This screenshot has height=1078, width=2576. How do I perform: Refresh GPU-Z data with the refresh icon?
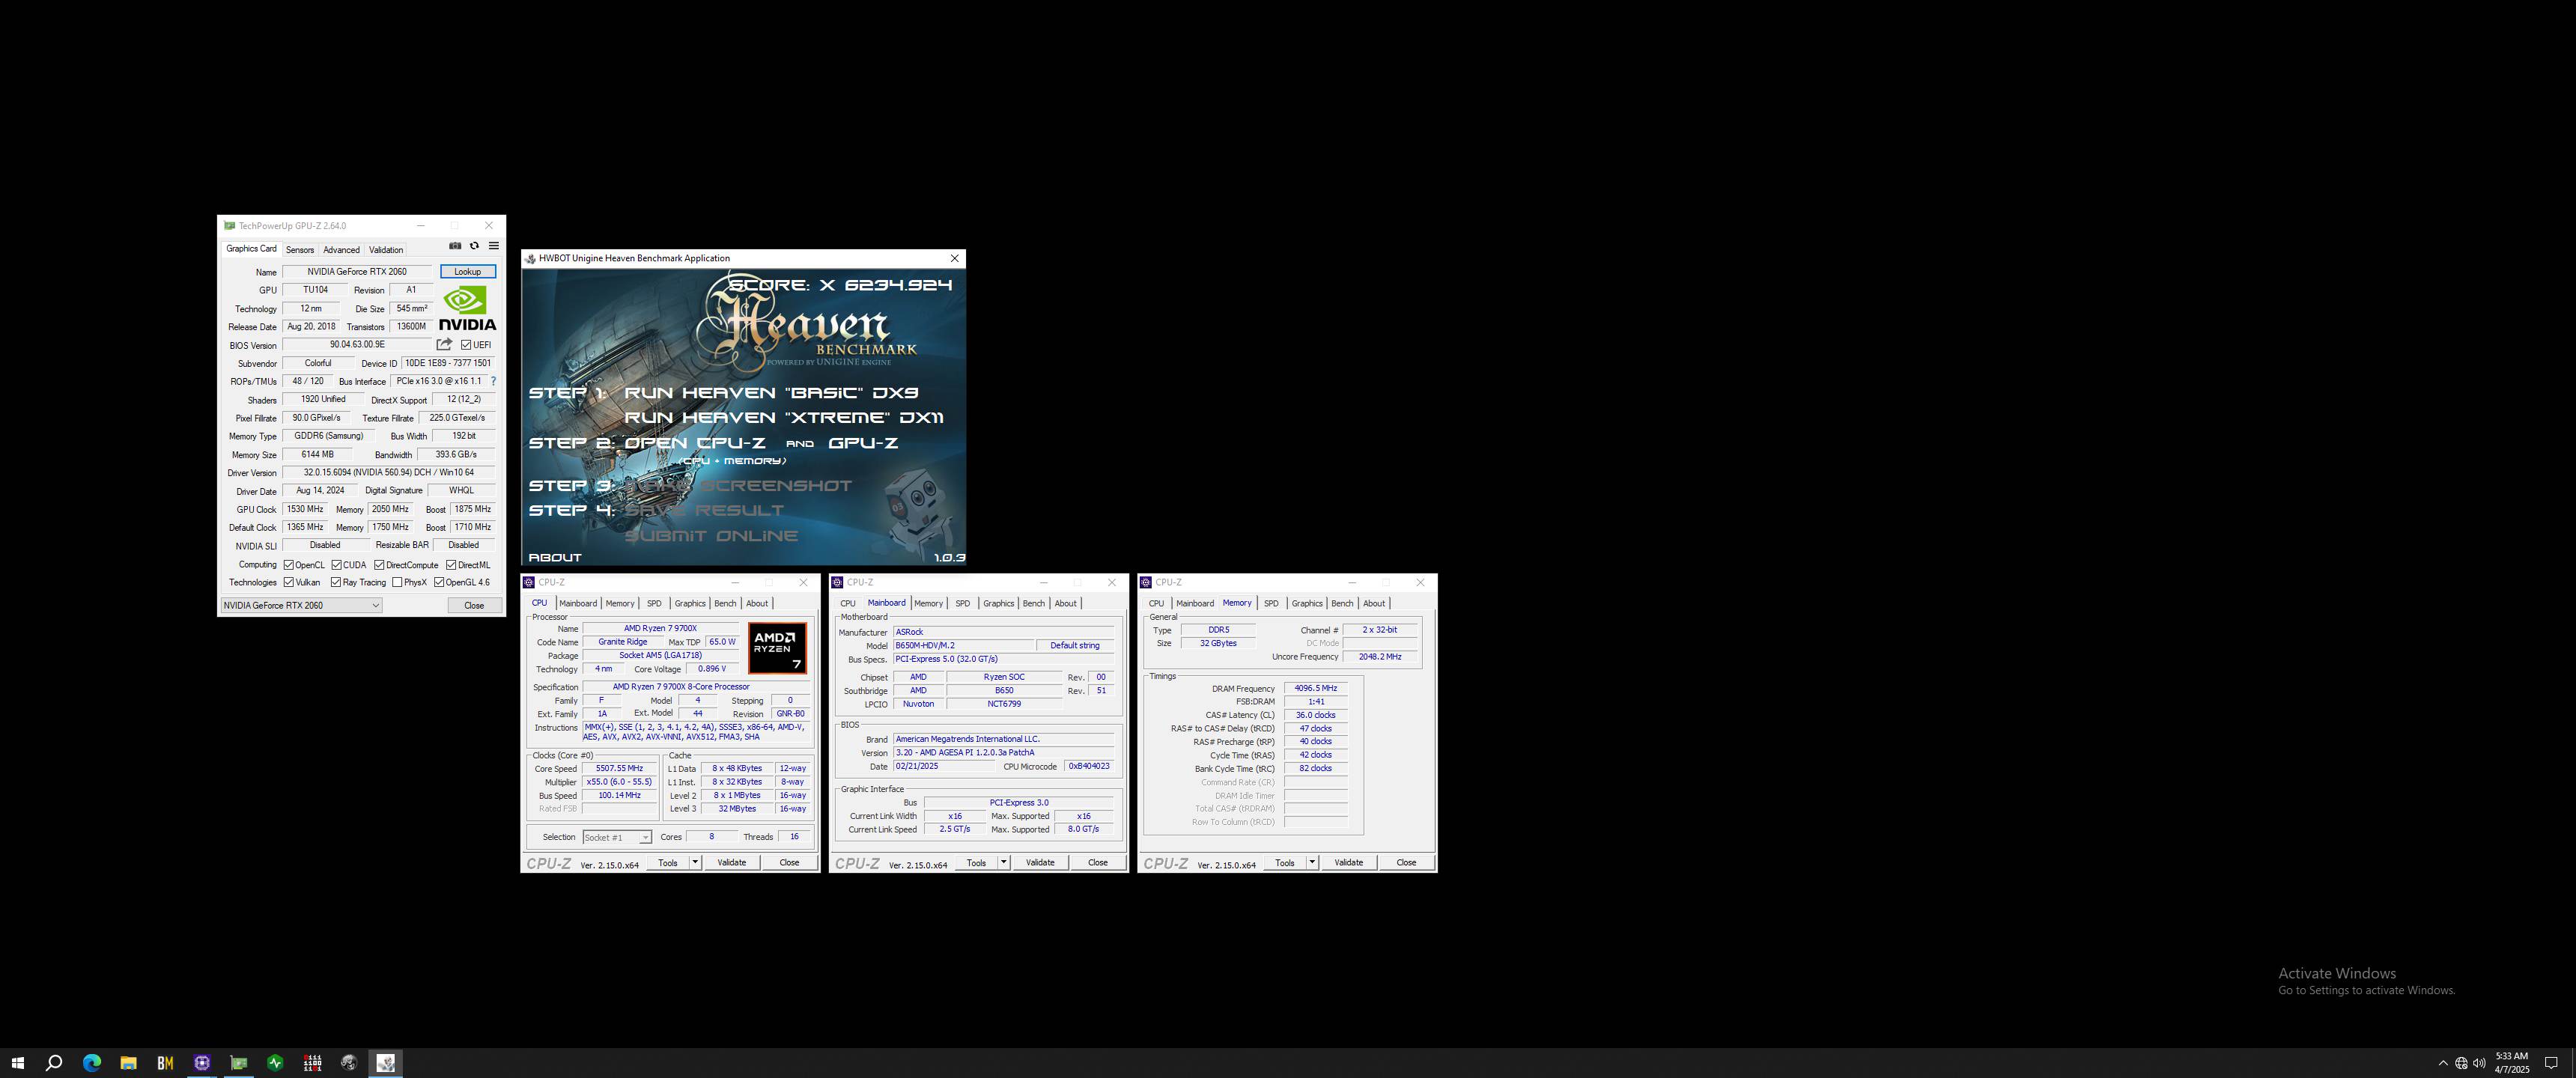[474, 246]
